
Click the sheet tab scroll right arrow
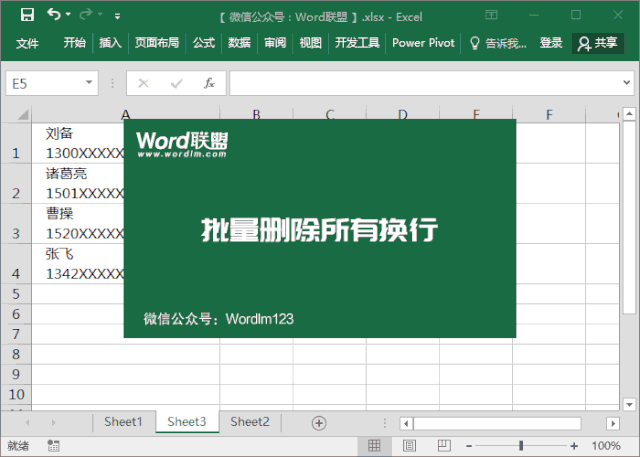pyautogui.click(x=53, y=423)
